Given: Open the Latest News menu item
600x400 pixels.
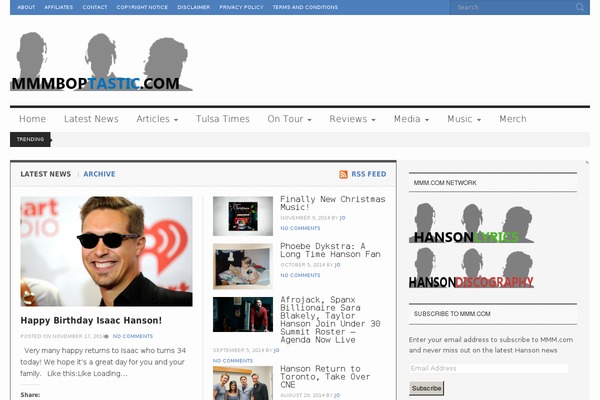Looking at the screenshot, I should point(91,119).
